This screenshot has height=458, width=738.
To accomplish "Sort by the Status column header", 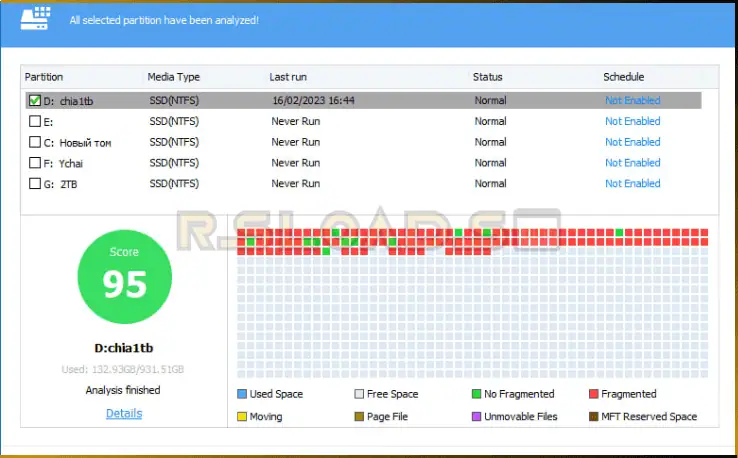I will coord(488,77).
